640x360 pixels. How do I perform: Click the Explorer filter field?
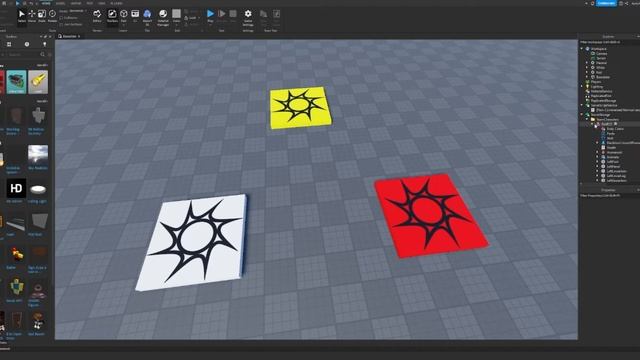click(608, 42)
